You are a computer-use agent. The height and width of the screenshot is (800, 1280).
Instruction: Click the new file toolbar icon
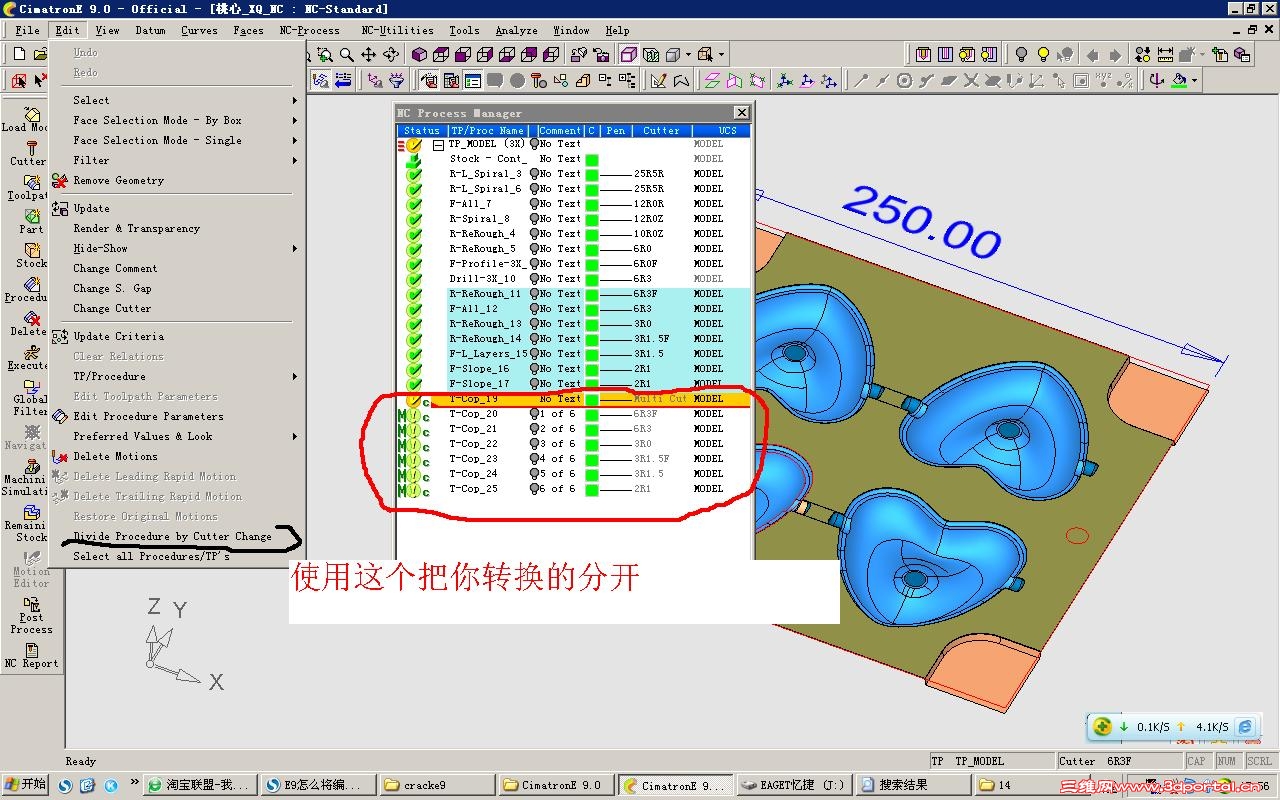[x=19, y=55]
